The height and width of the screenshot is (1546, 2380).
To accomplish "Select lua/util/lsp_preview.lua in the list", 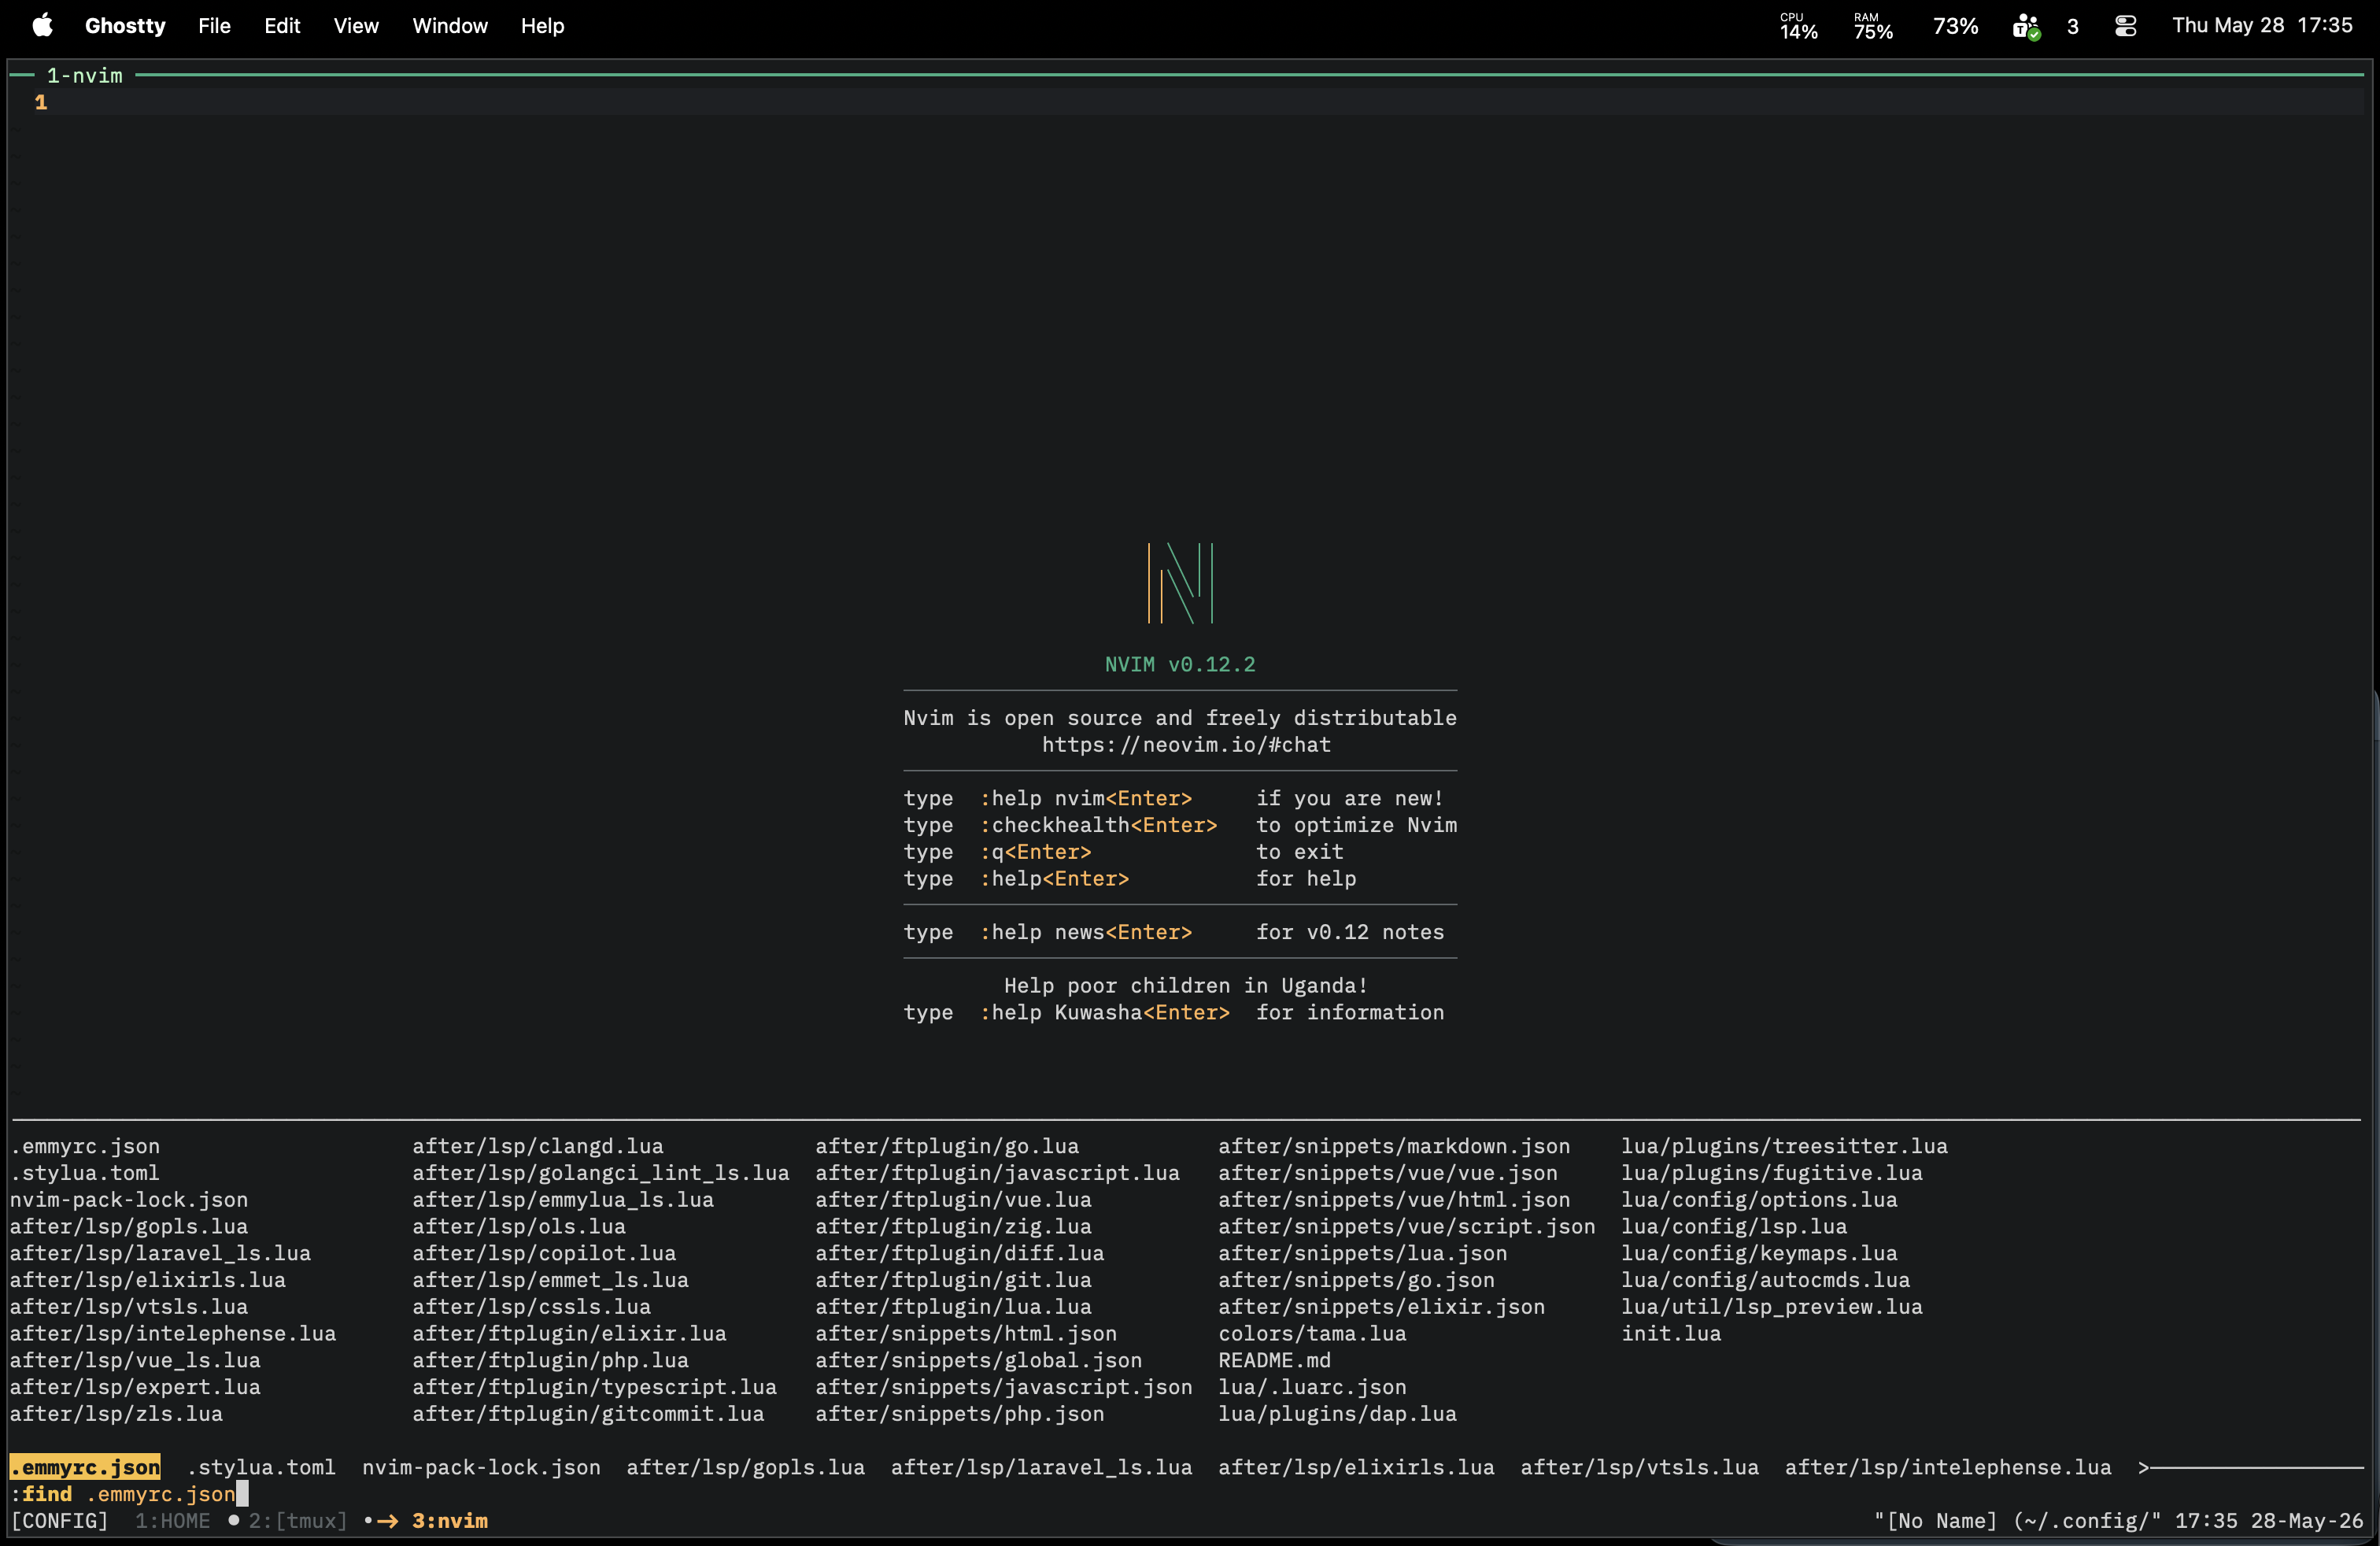I will 1772,1307.
